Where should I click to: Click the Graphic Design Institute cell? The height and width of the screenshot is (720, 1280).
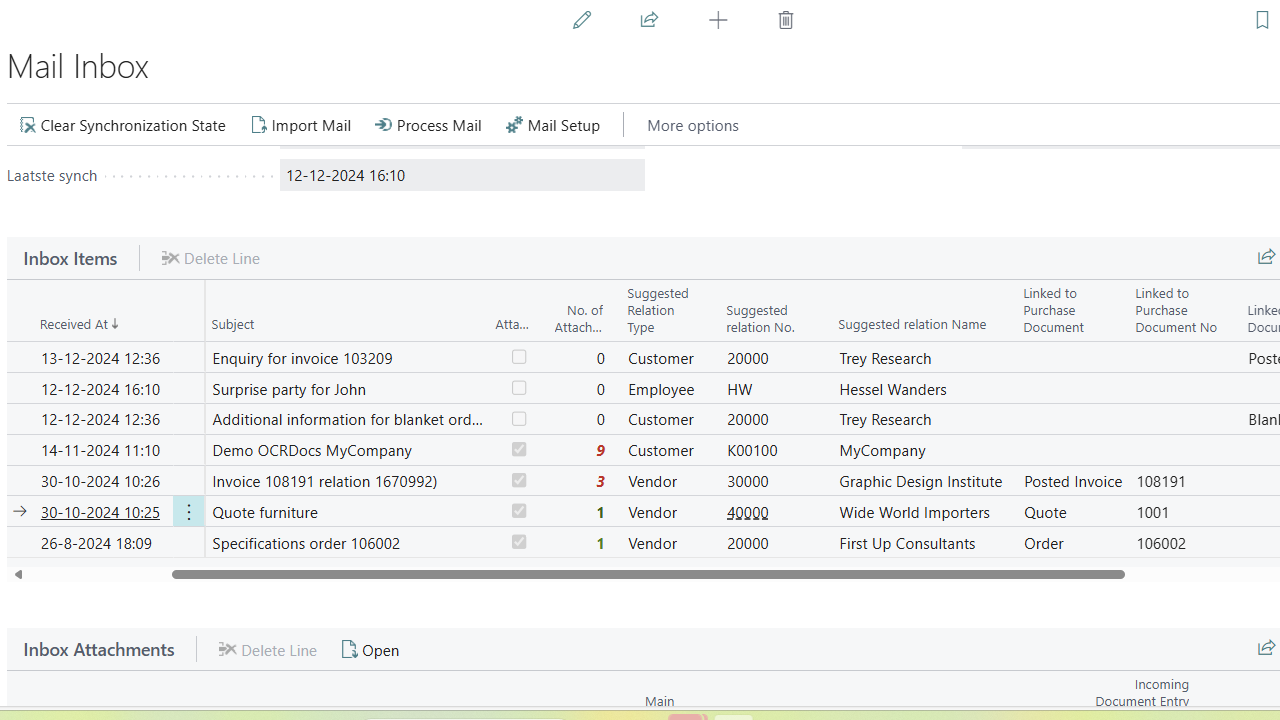[921, 481]
